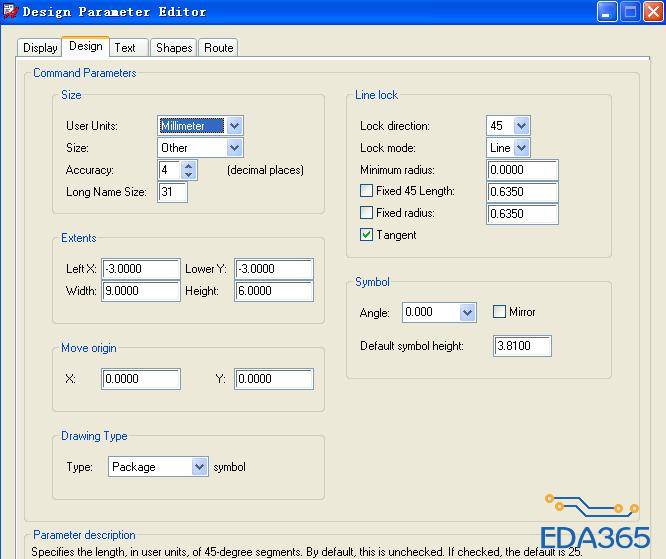Enable the Fixed 45 Length checkbox
666x559 pixels.
coord(366,190)
